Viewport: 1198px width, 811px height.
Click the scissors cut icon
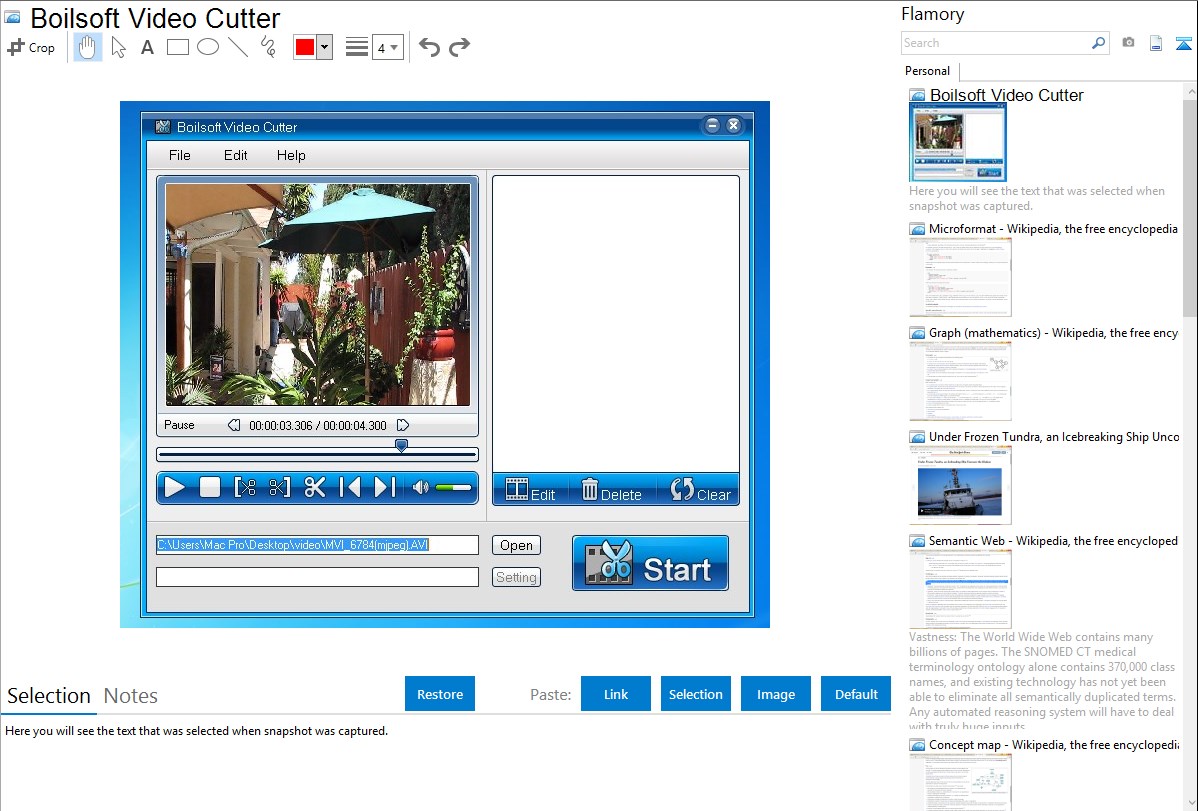(315, 488)
